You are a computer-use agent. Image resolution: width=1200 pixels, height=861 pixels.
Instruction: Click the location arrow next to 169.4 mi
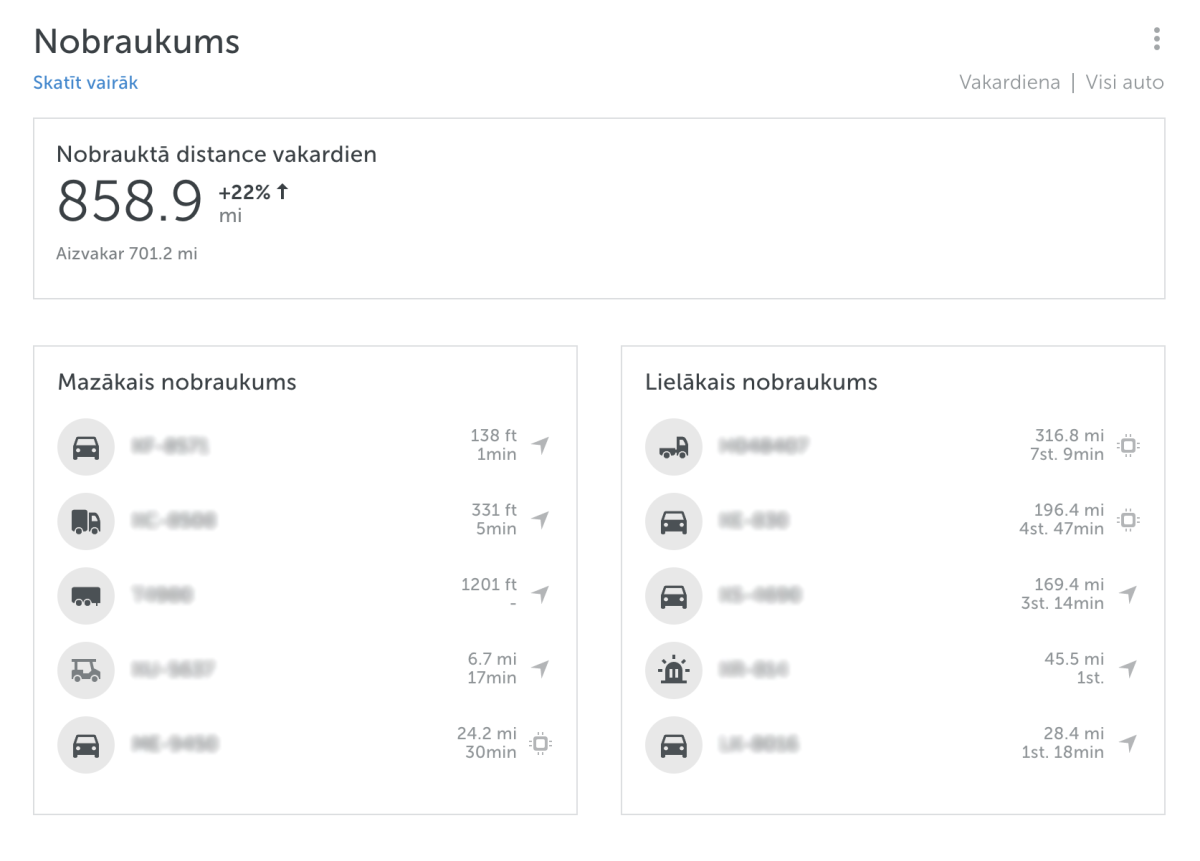click(1128, 594)
